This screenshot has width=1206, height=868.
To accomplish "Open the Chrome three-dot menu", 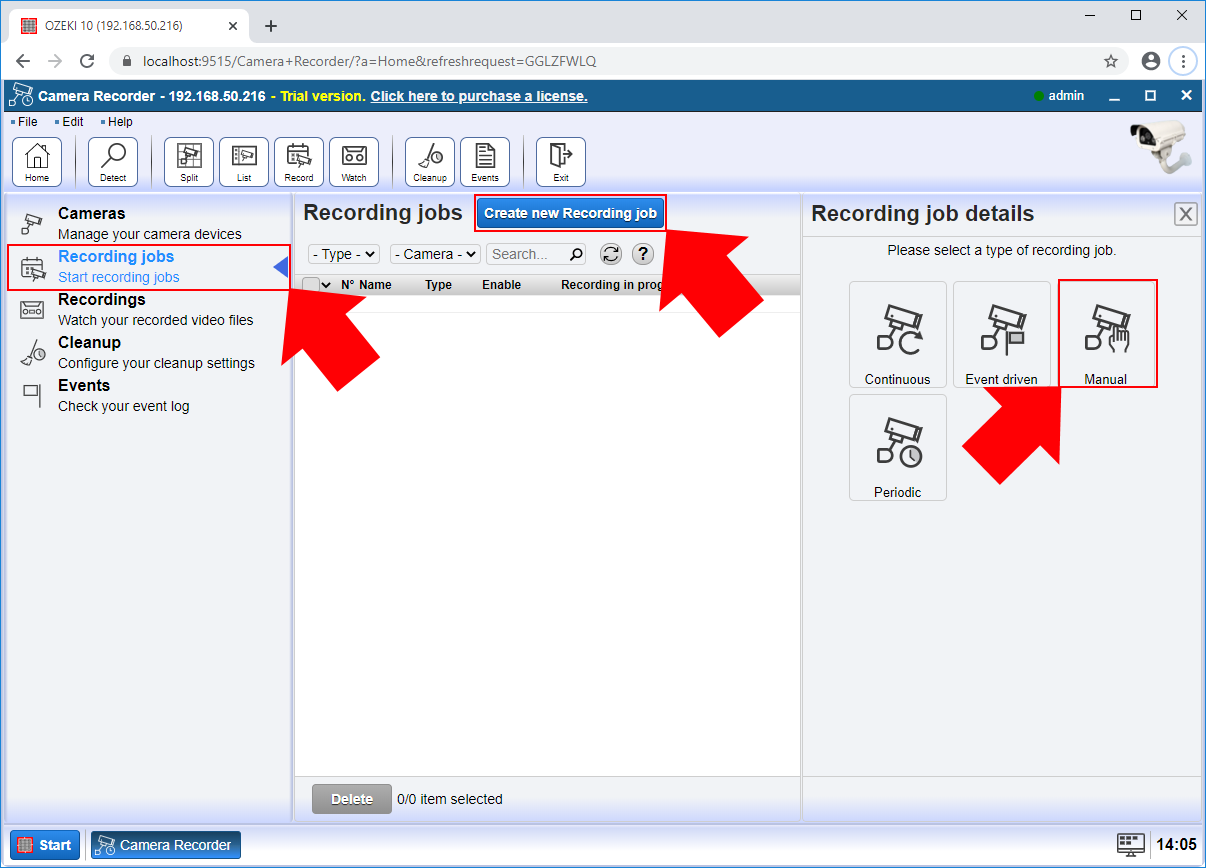I will pyautogui.click(x=1184, y=61).
